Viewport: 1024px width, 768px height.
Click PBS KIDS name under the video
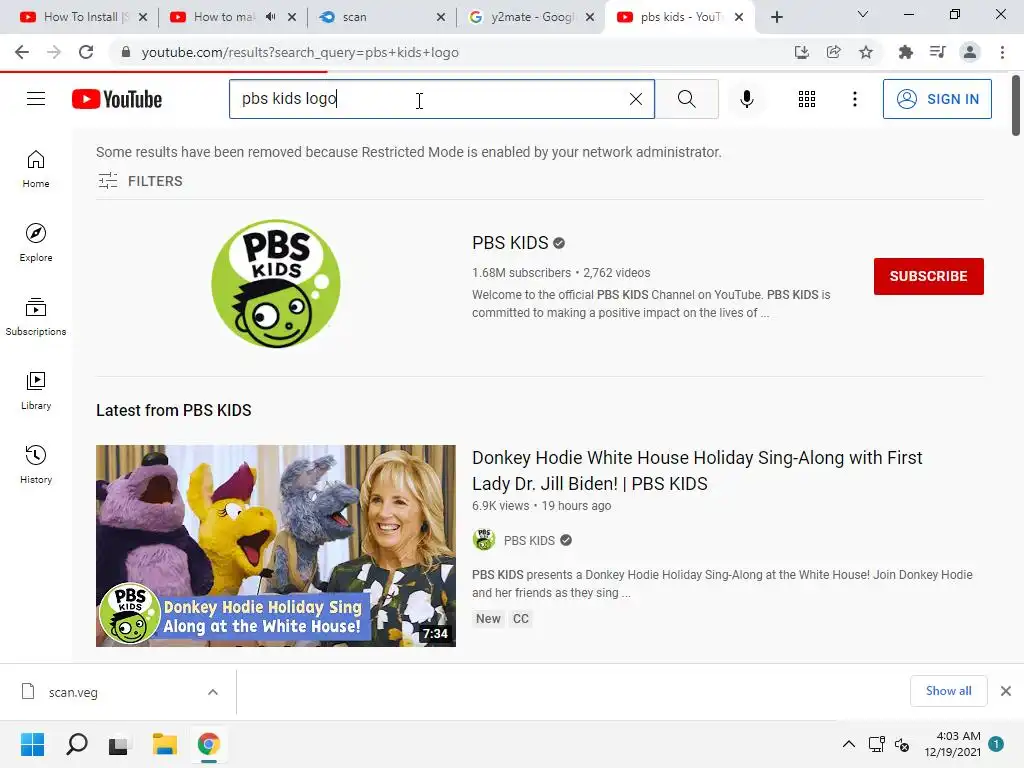(x=529, y=541)
